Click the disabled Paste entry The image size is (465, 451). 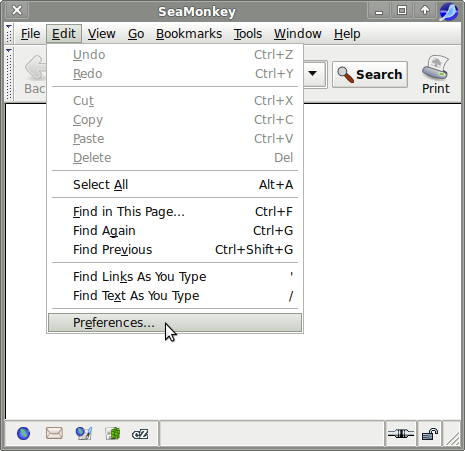175,139
